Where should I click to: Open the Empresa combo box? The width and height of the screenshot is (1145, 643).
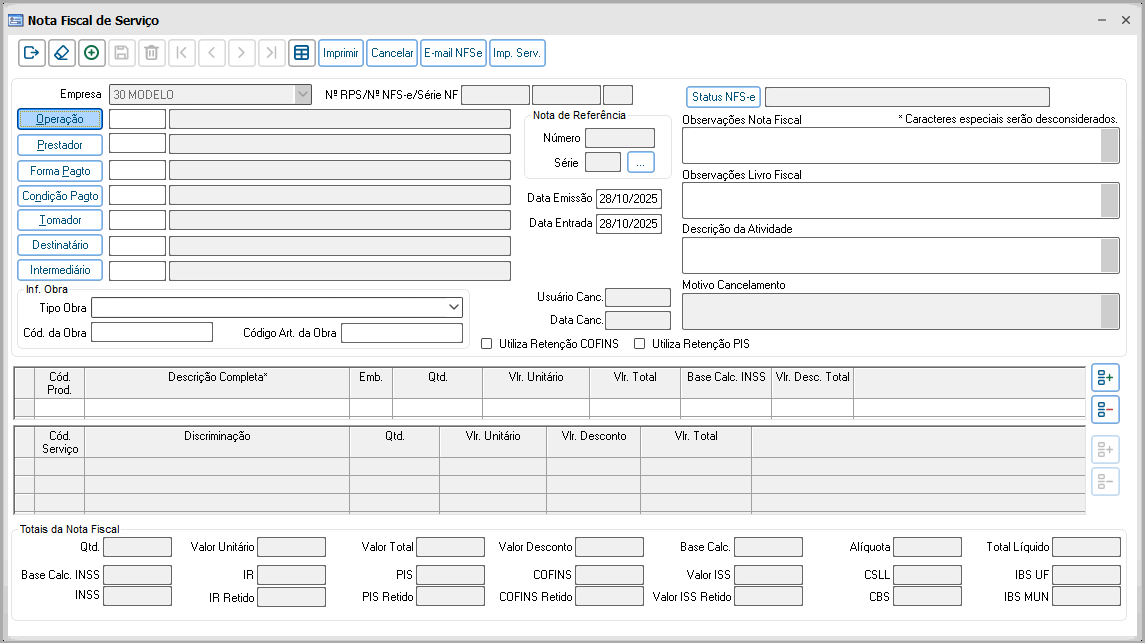[303, 95]
